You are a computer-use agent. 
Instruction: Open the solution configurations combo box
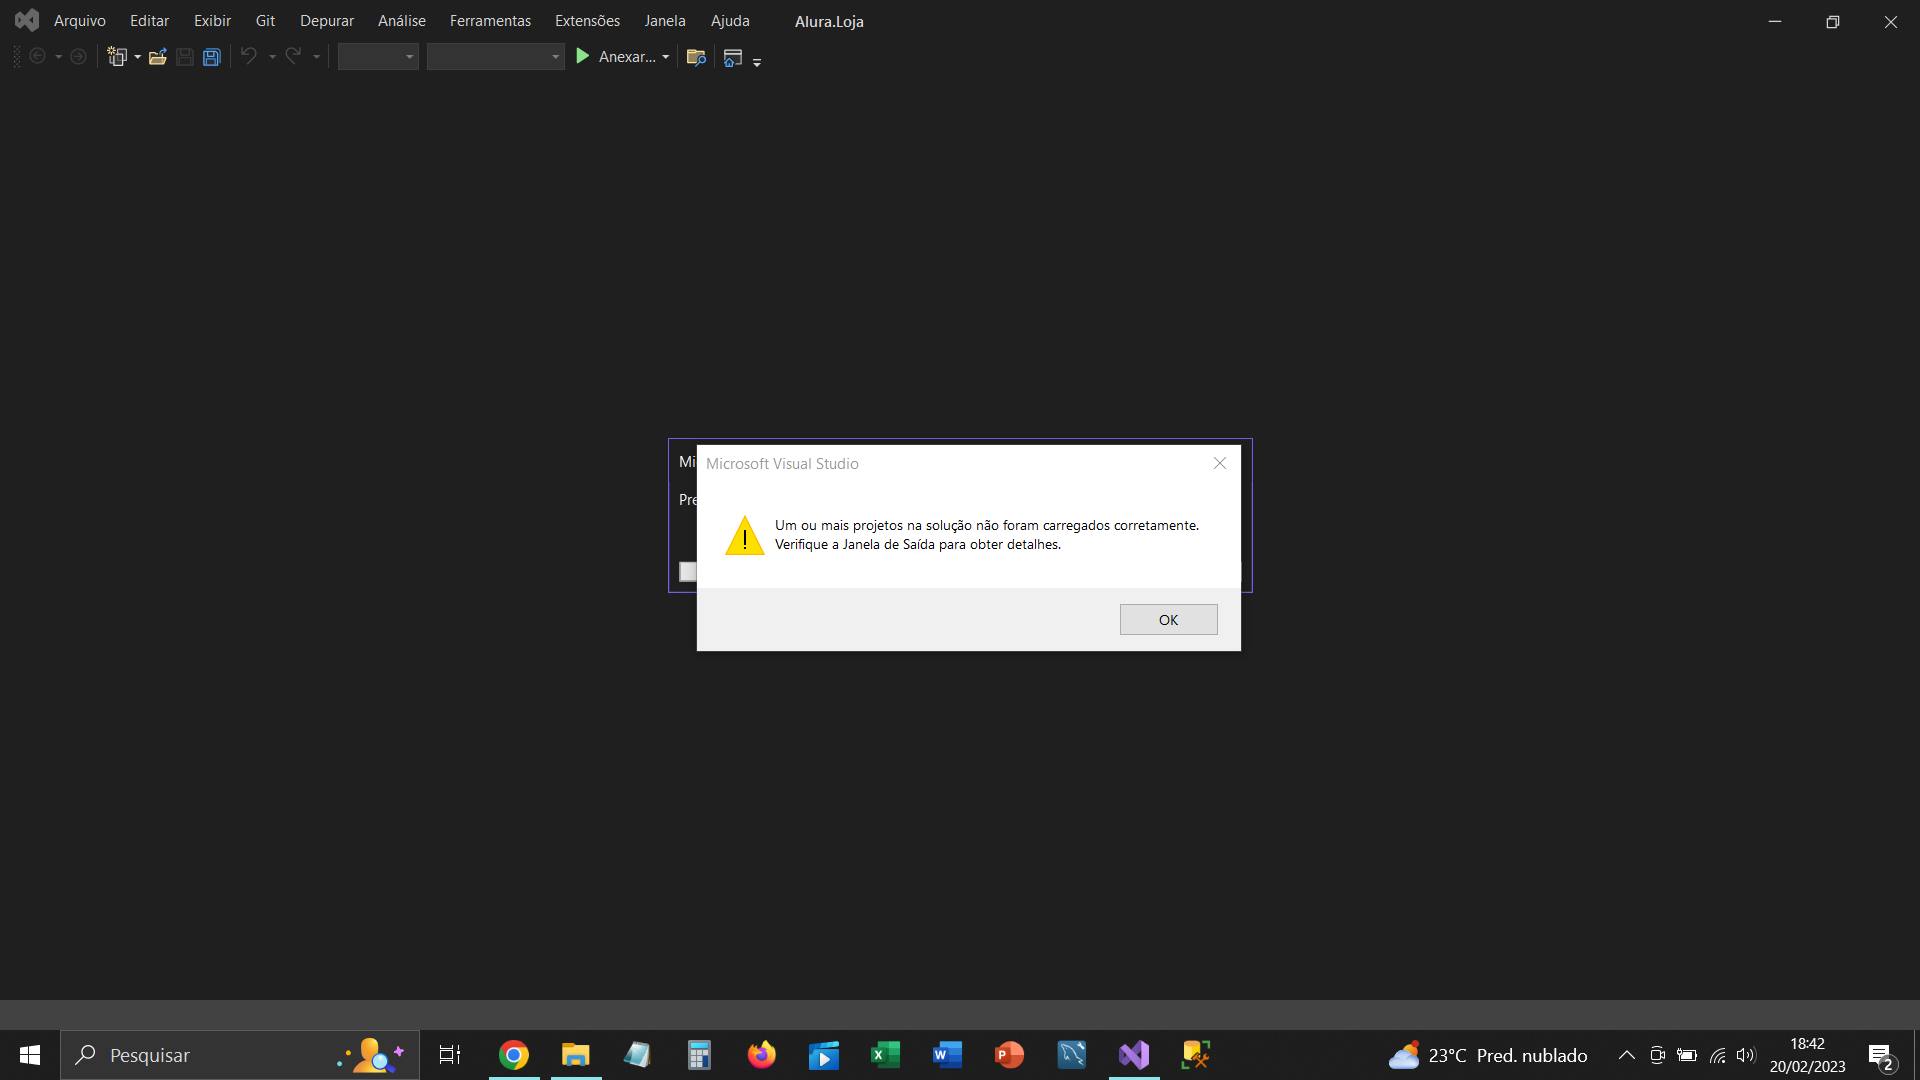click(378, 57)
